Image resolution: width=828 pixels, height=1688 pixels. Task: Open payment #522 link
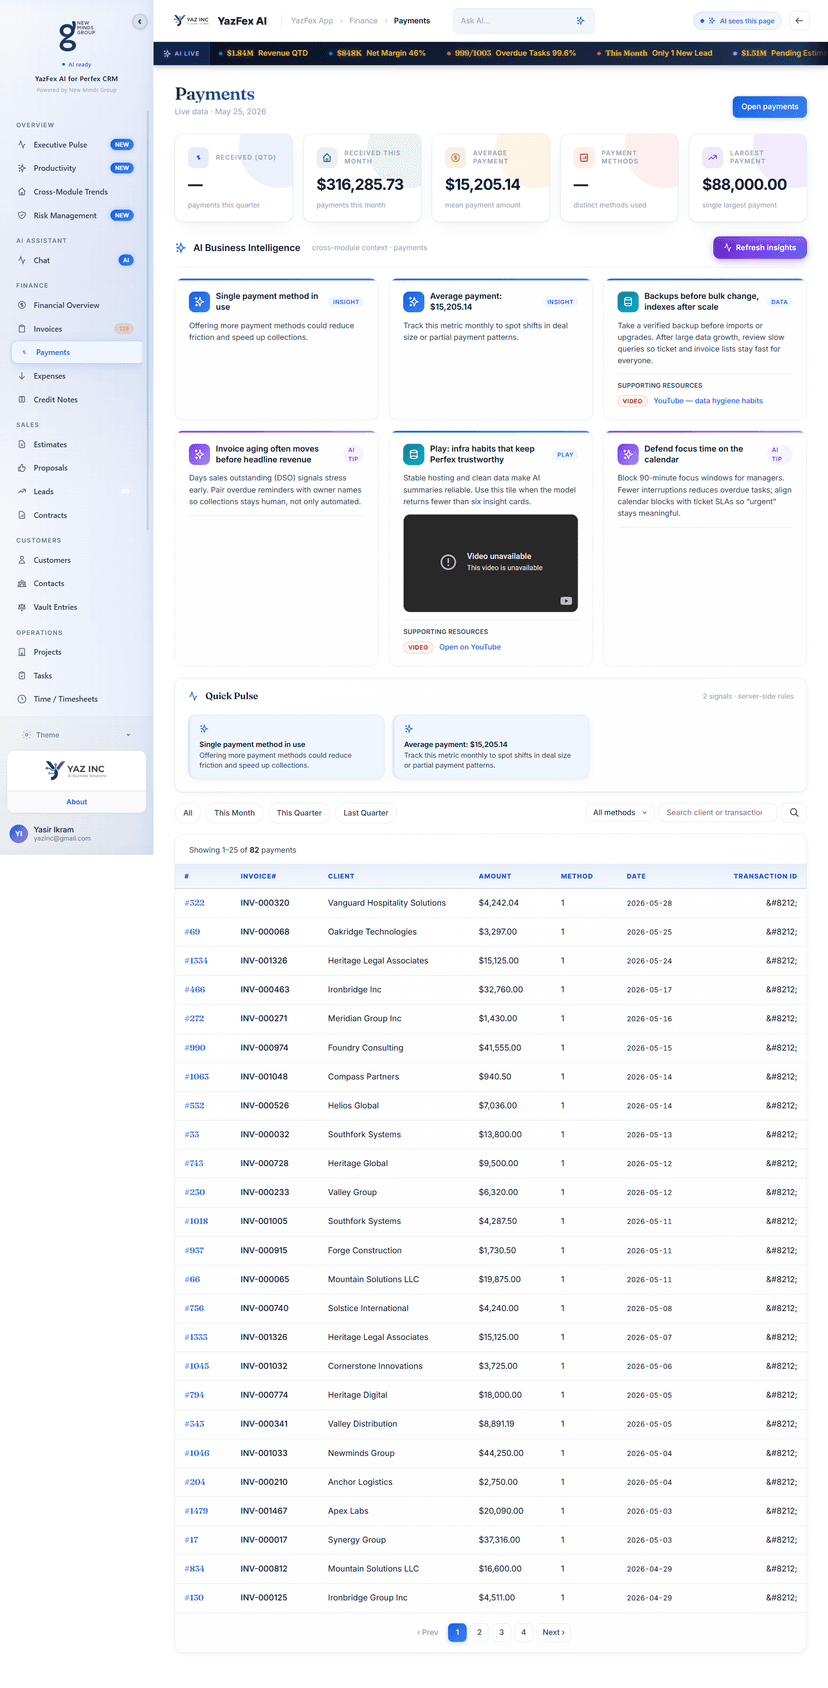pos(195,903)
